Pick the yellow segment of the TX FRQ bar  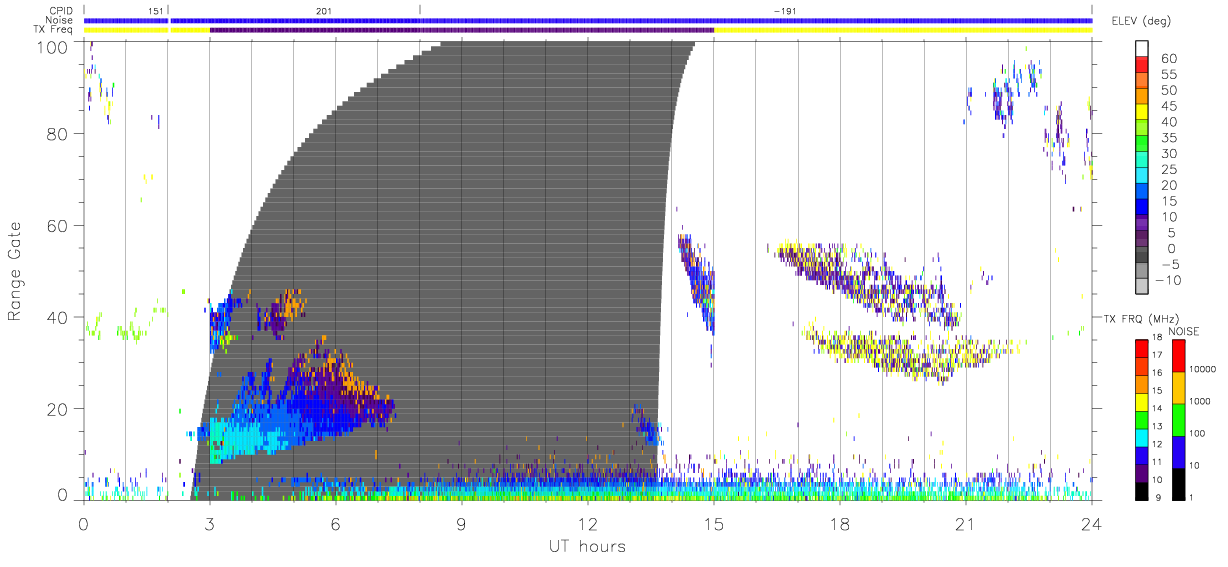(x=1141, y=401)
